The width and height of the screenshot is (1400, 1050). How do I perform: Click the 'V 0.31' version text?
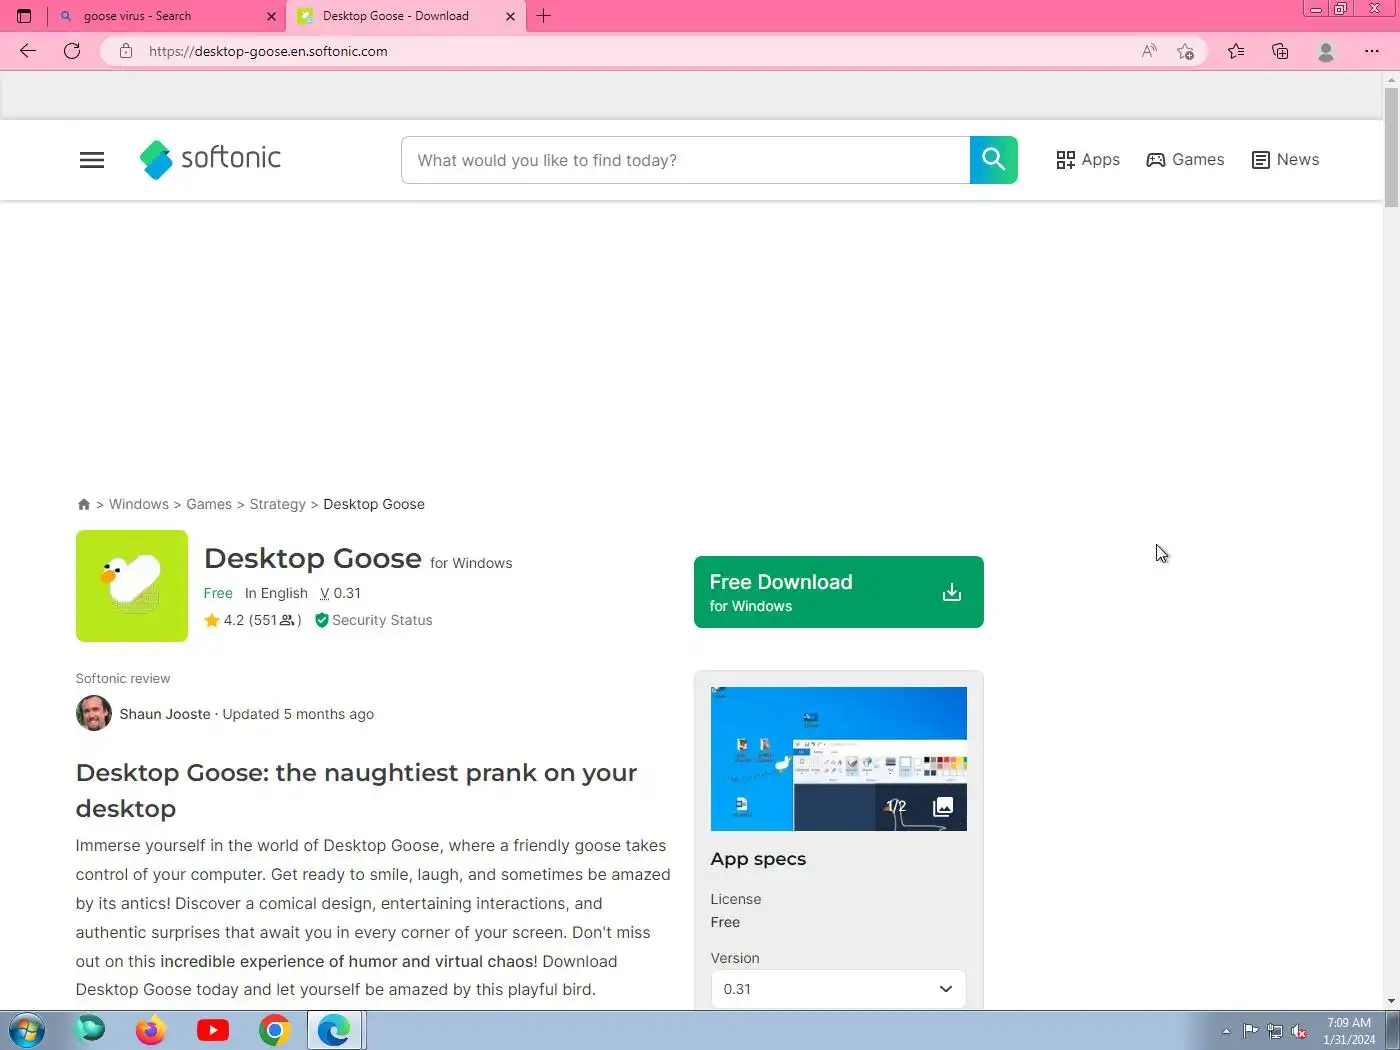point(340,593)
